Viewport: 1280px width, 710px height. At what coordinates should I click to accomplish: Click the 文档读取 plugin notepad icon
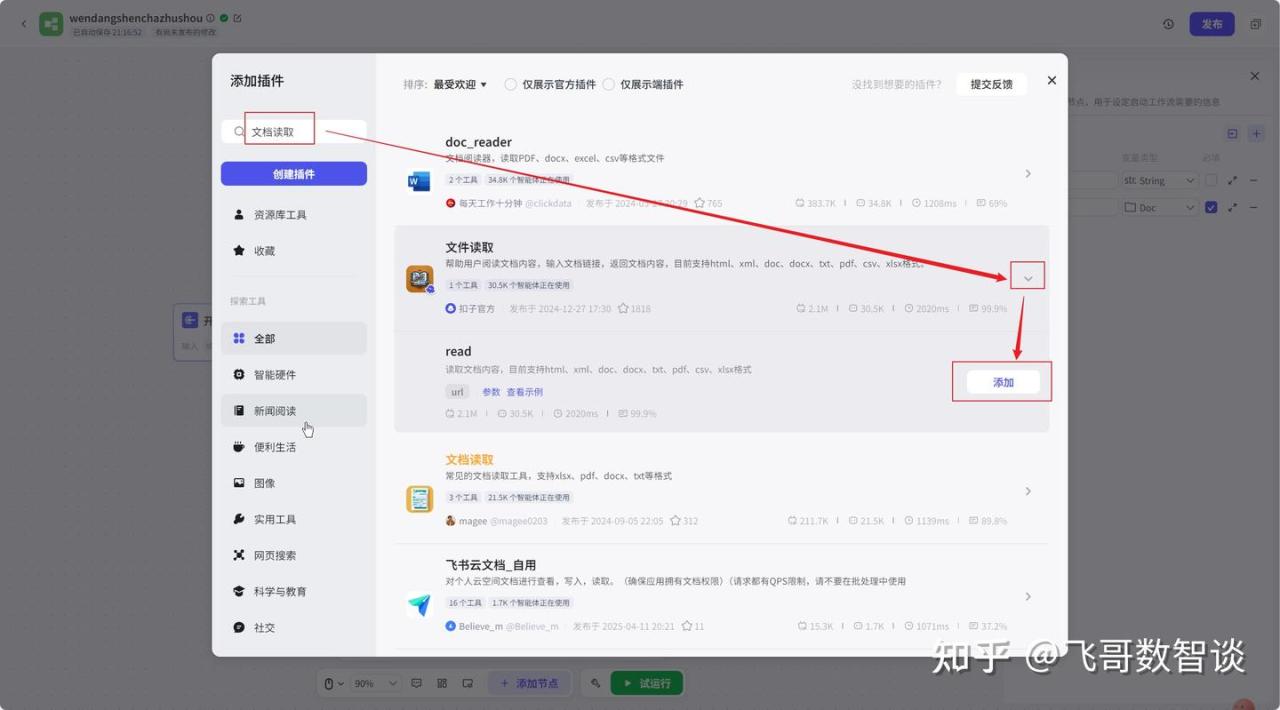[420, 499]
